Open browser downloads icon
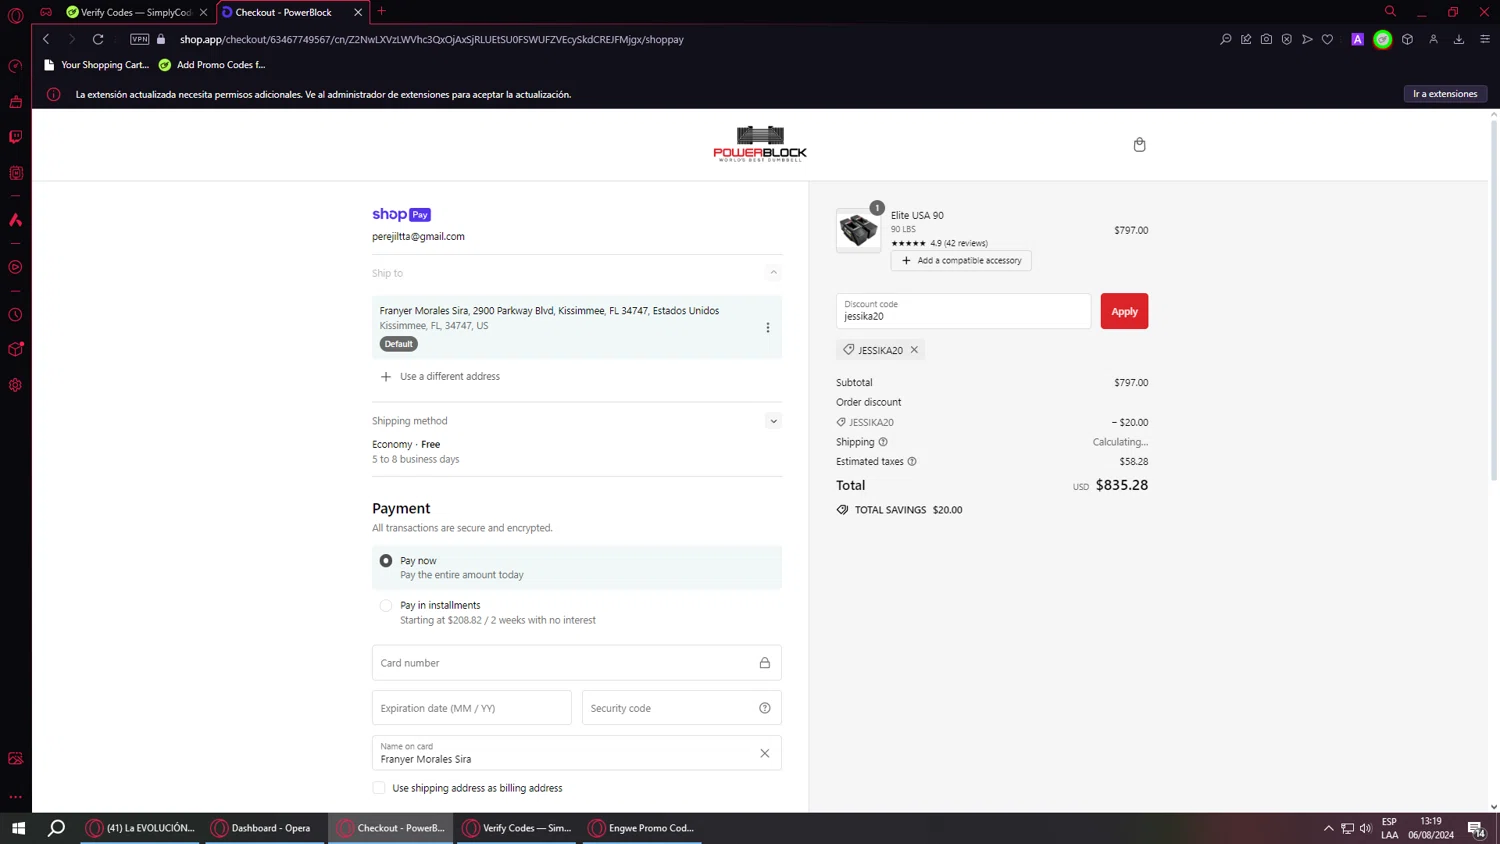 1459,39
